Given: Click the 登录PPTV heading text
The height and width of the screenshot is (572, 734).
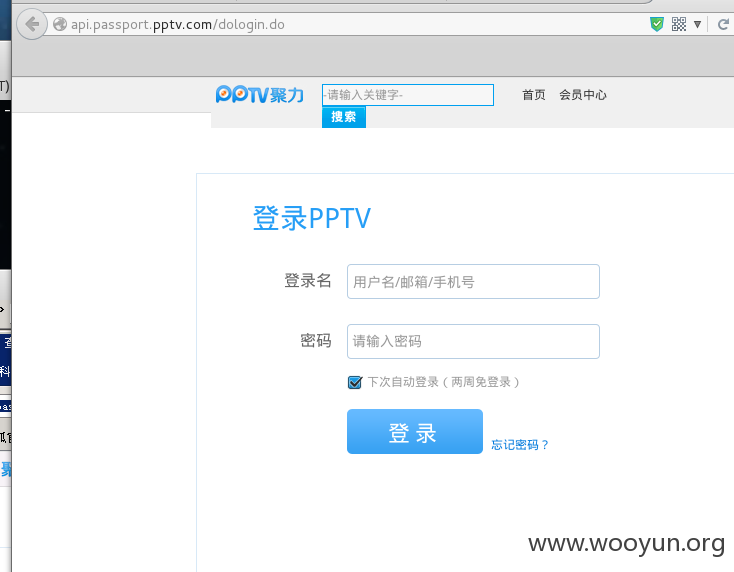Looking at the screenshot, I should [312, 218].
